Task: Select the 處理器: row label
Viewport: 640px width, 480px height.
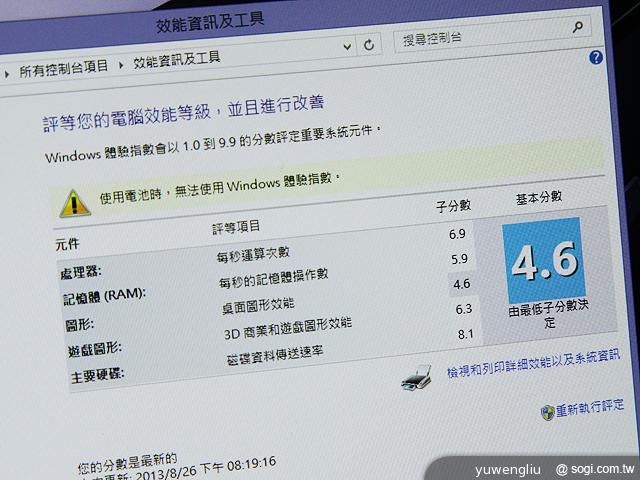Action: pos(80,272)
